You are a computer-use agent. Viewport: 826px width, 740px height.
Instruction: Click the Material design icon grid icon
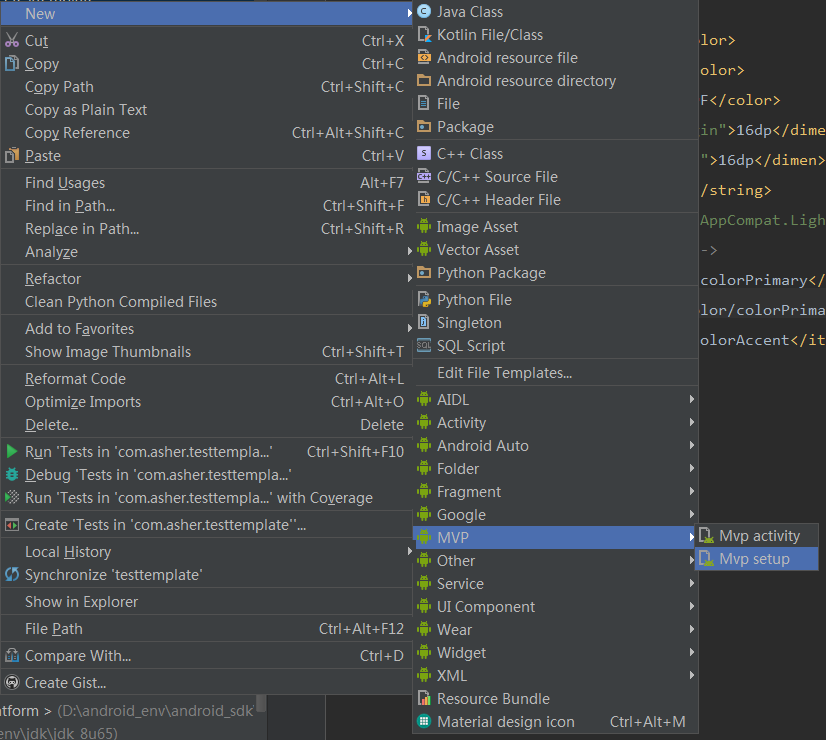coord(424,722)
